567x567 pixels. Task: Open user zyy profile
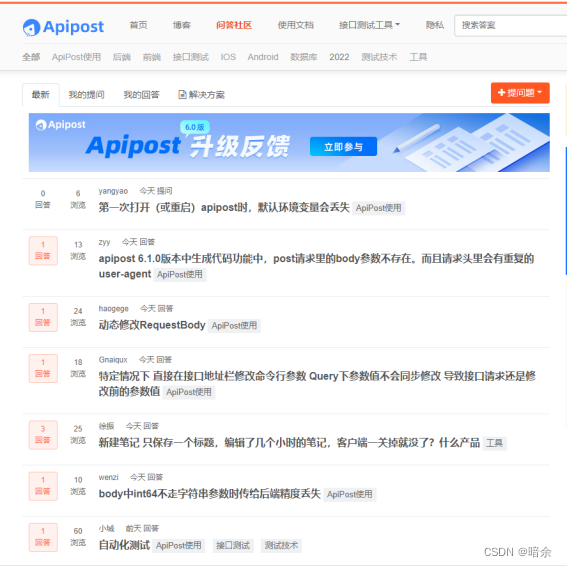pyautogui.click(x=104, y=242)
